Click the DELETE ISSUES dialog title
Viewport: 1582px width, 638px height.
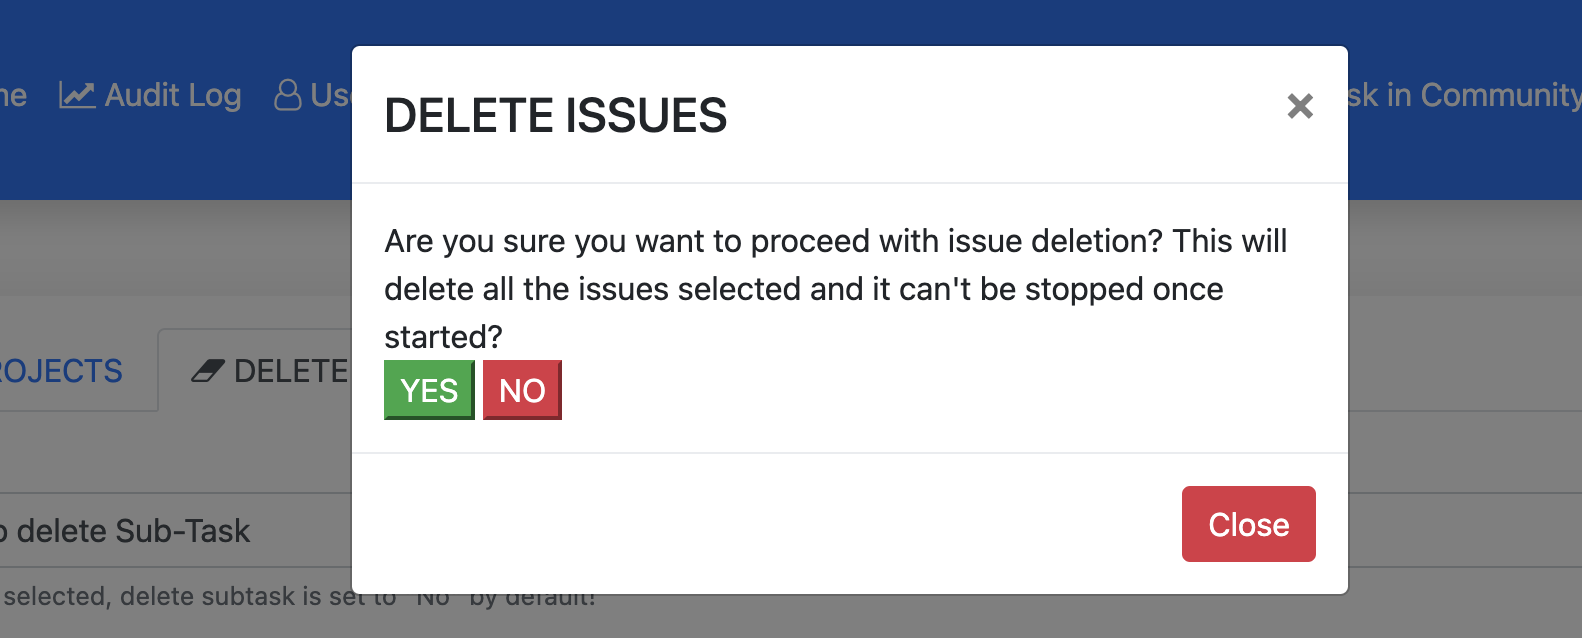556,115
